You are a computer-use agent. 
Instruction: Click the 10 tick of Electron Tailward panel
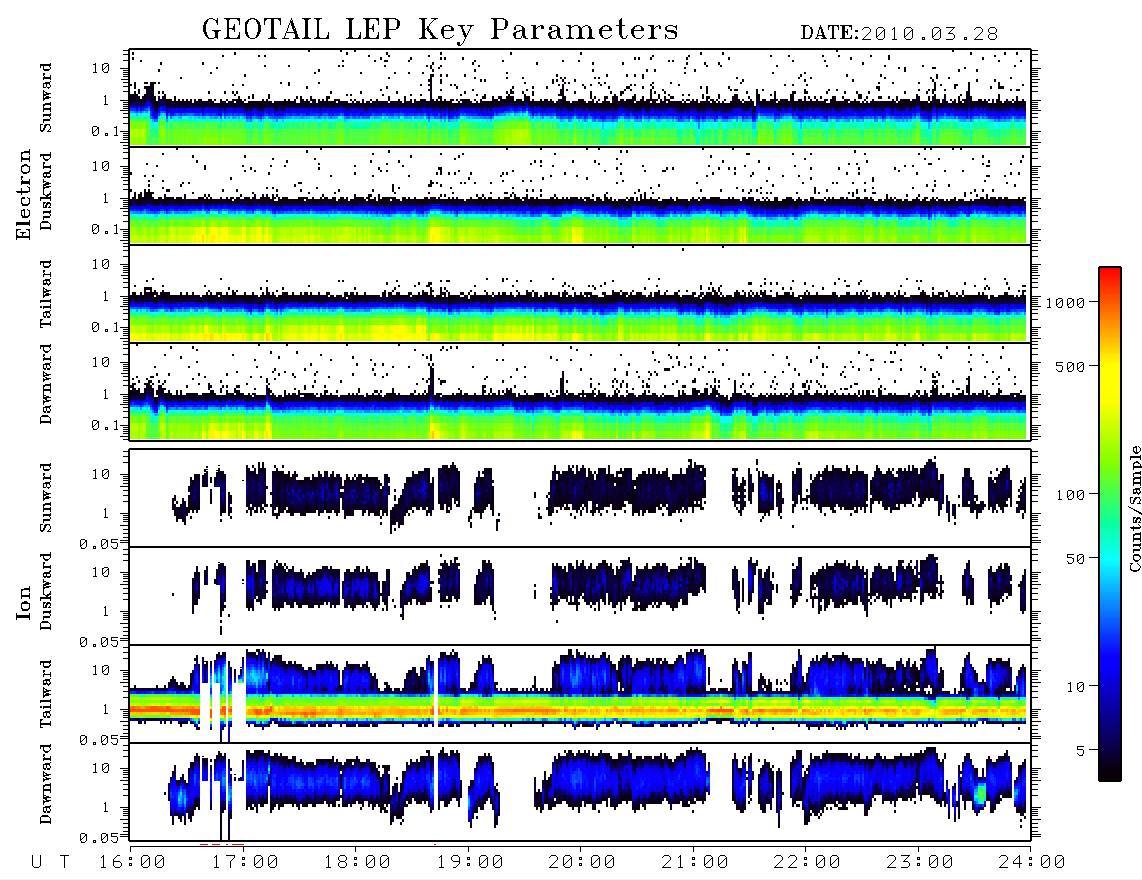point(101,264)
